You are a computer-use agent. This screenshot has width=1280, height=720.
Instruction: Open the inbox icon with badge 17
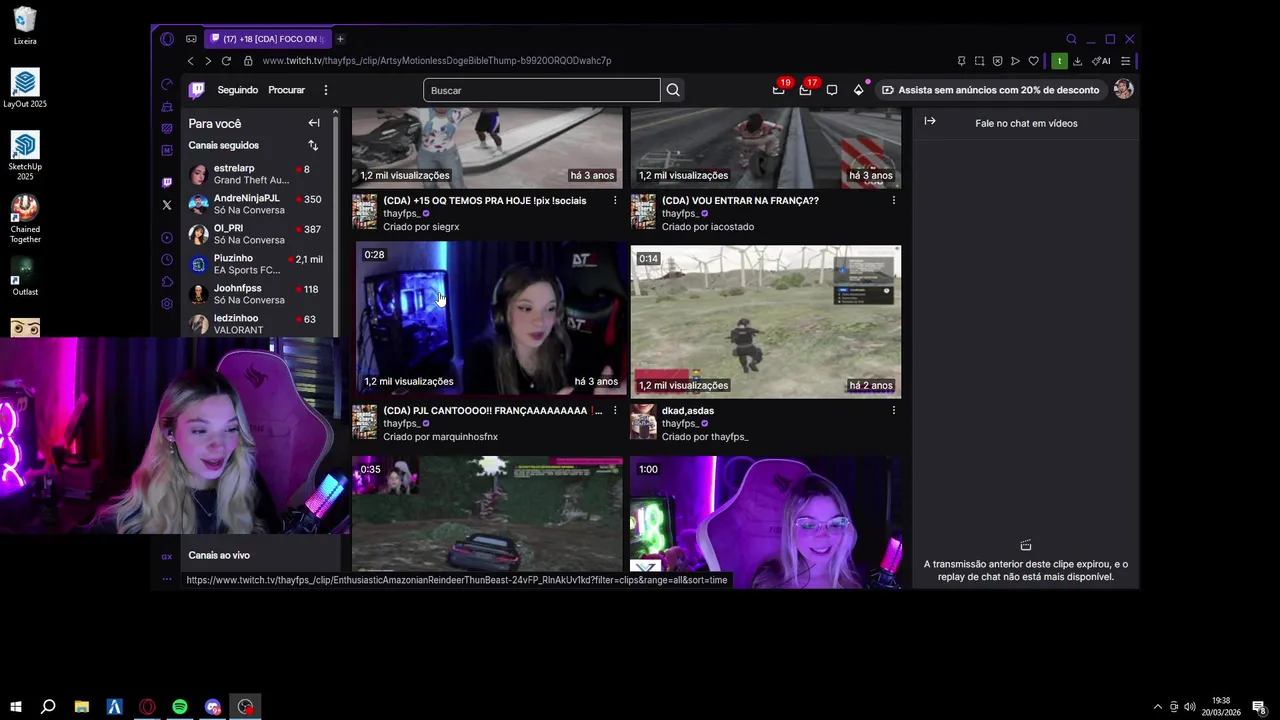[805, 90]
